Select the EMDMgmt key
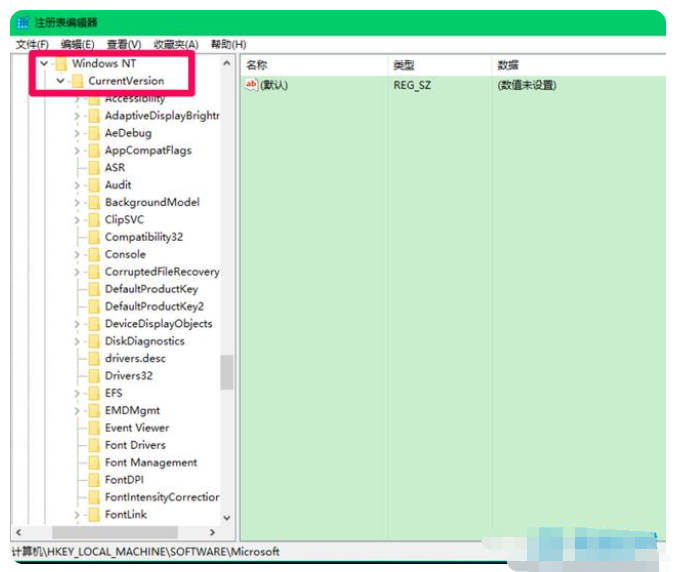The width and height of the screenshot is (678, 572). (x=132, y=410)
